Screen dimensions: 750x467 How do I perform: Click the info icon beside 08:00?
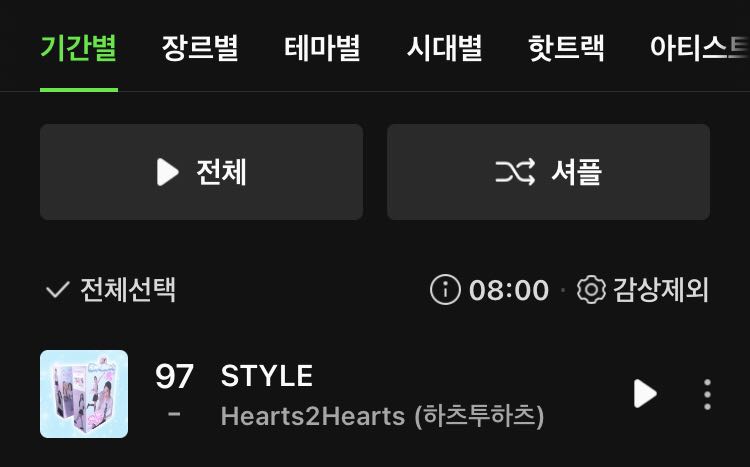coord(445,289)
